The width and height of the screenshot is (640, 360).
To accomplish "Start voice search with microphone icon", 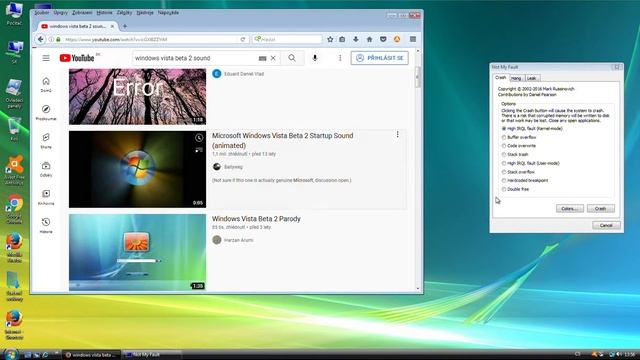I will coord(315,58).
